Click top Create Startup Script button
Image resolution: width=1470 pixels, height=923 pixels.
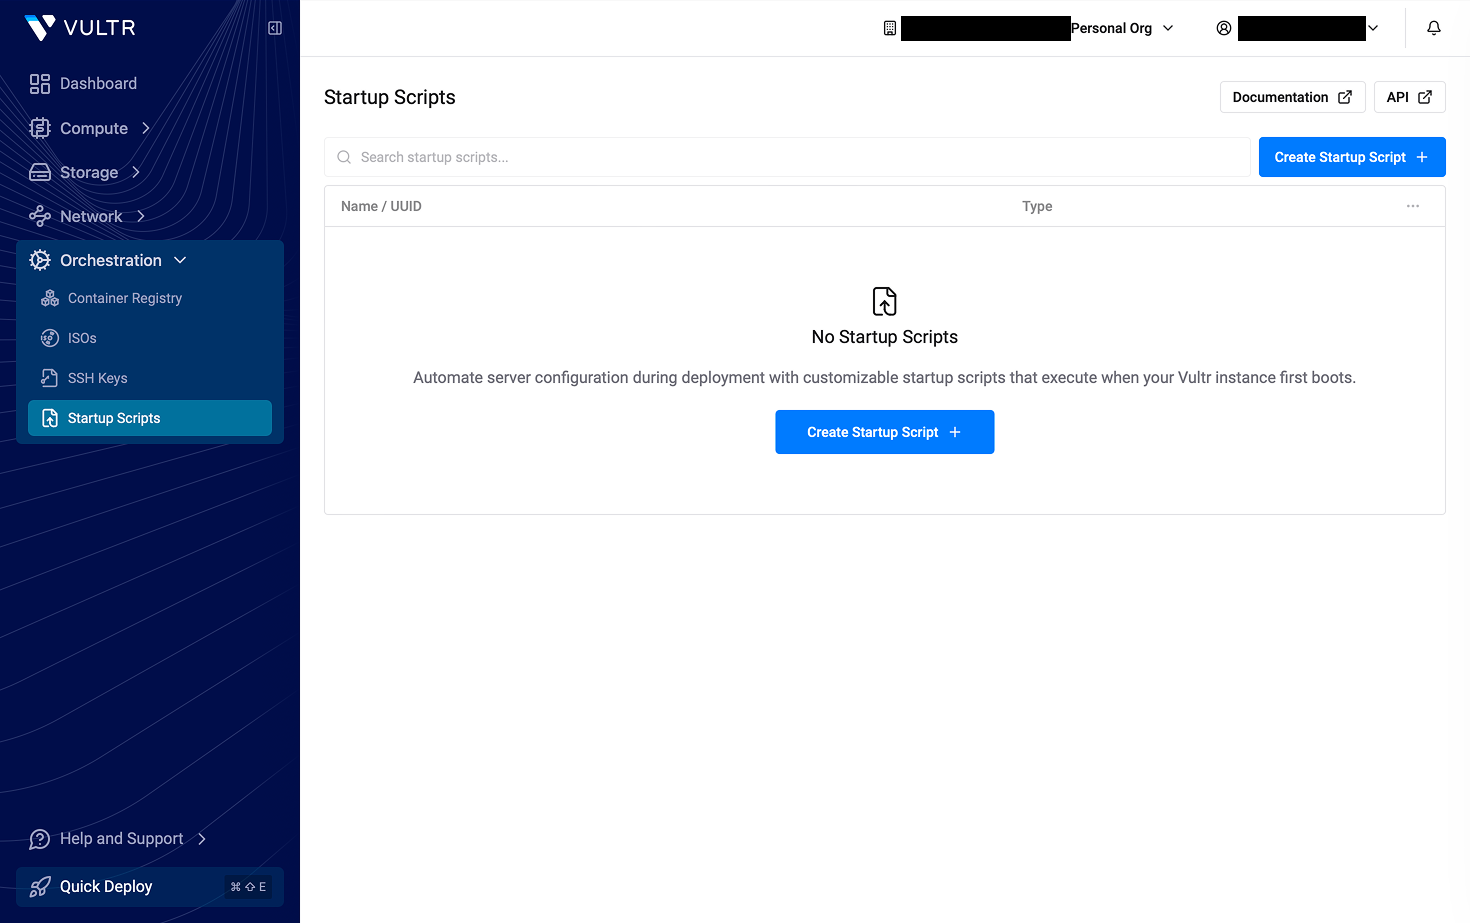click(x=1352, y=157)
